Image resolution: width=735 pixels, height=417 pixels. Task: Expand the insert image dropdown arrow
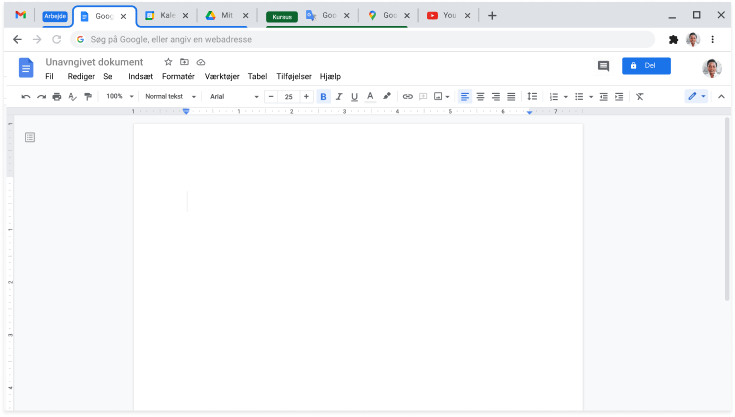448,97
